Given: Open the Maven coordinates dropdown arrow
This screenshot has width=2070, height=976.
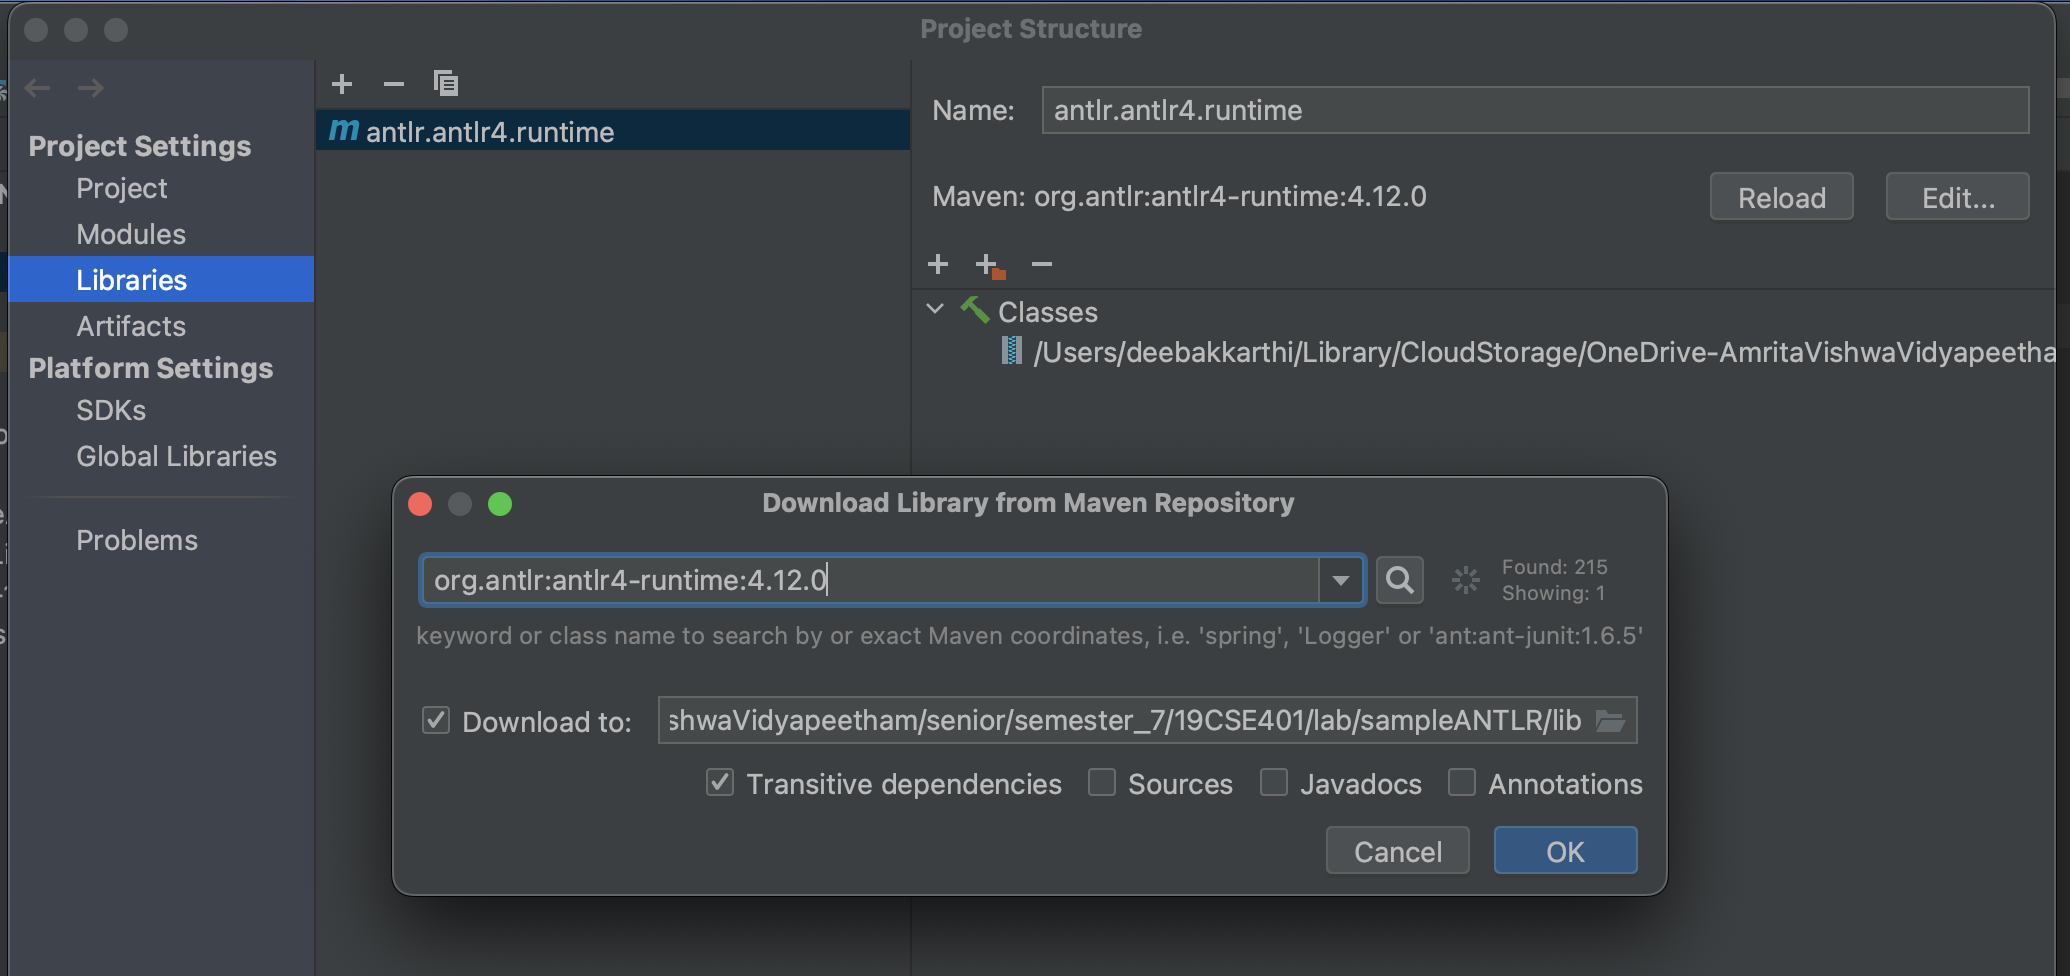Looking at the screenshot, I should click(1341, 580).
